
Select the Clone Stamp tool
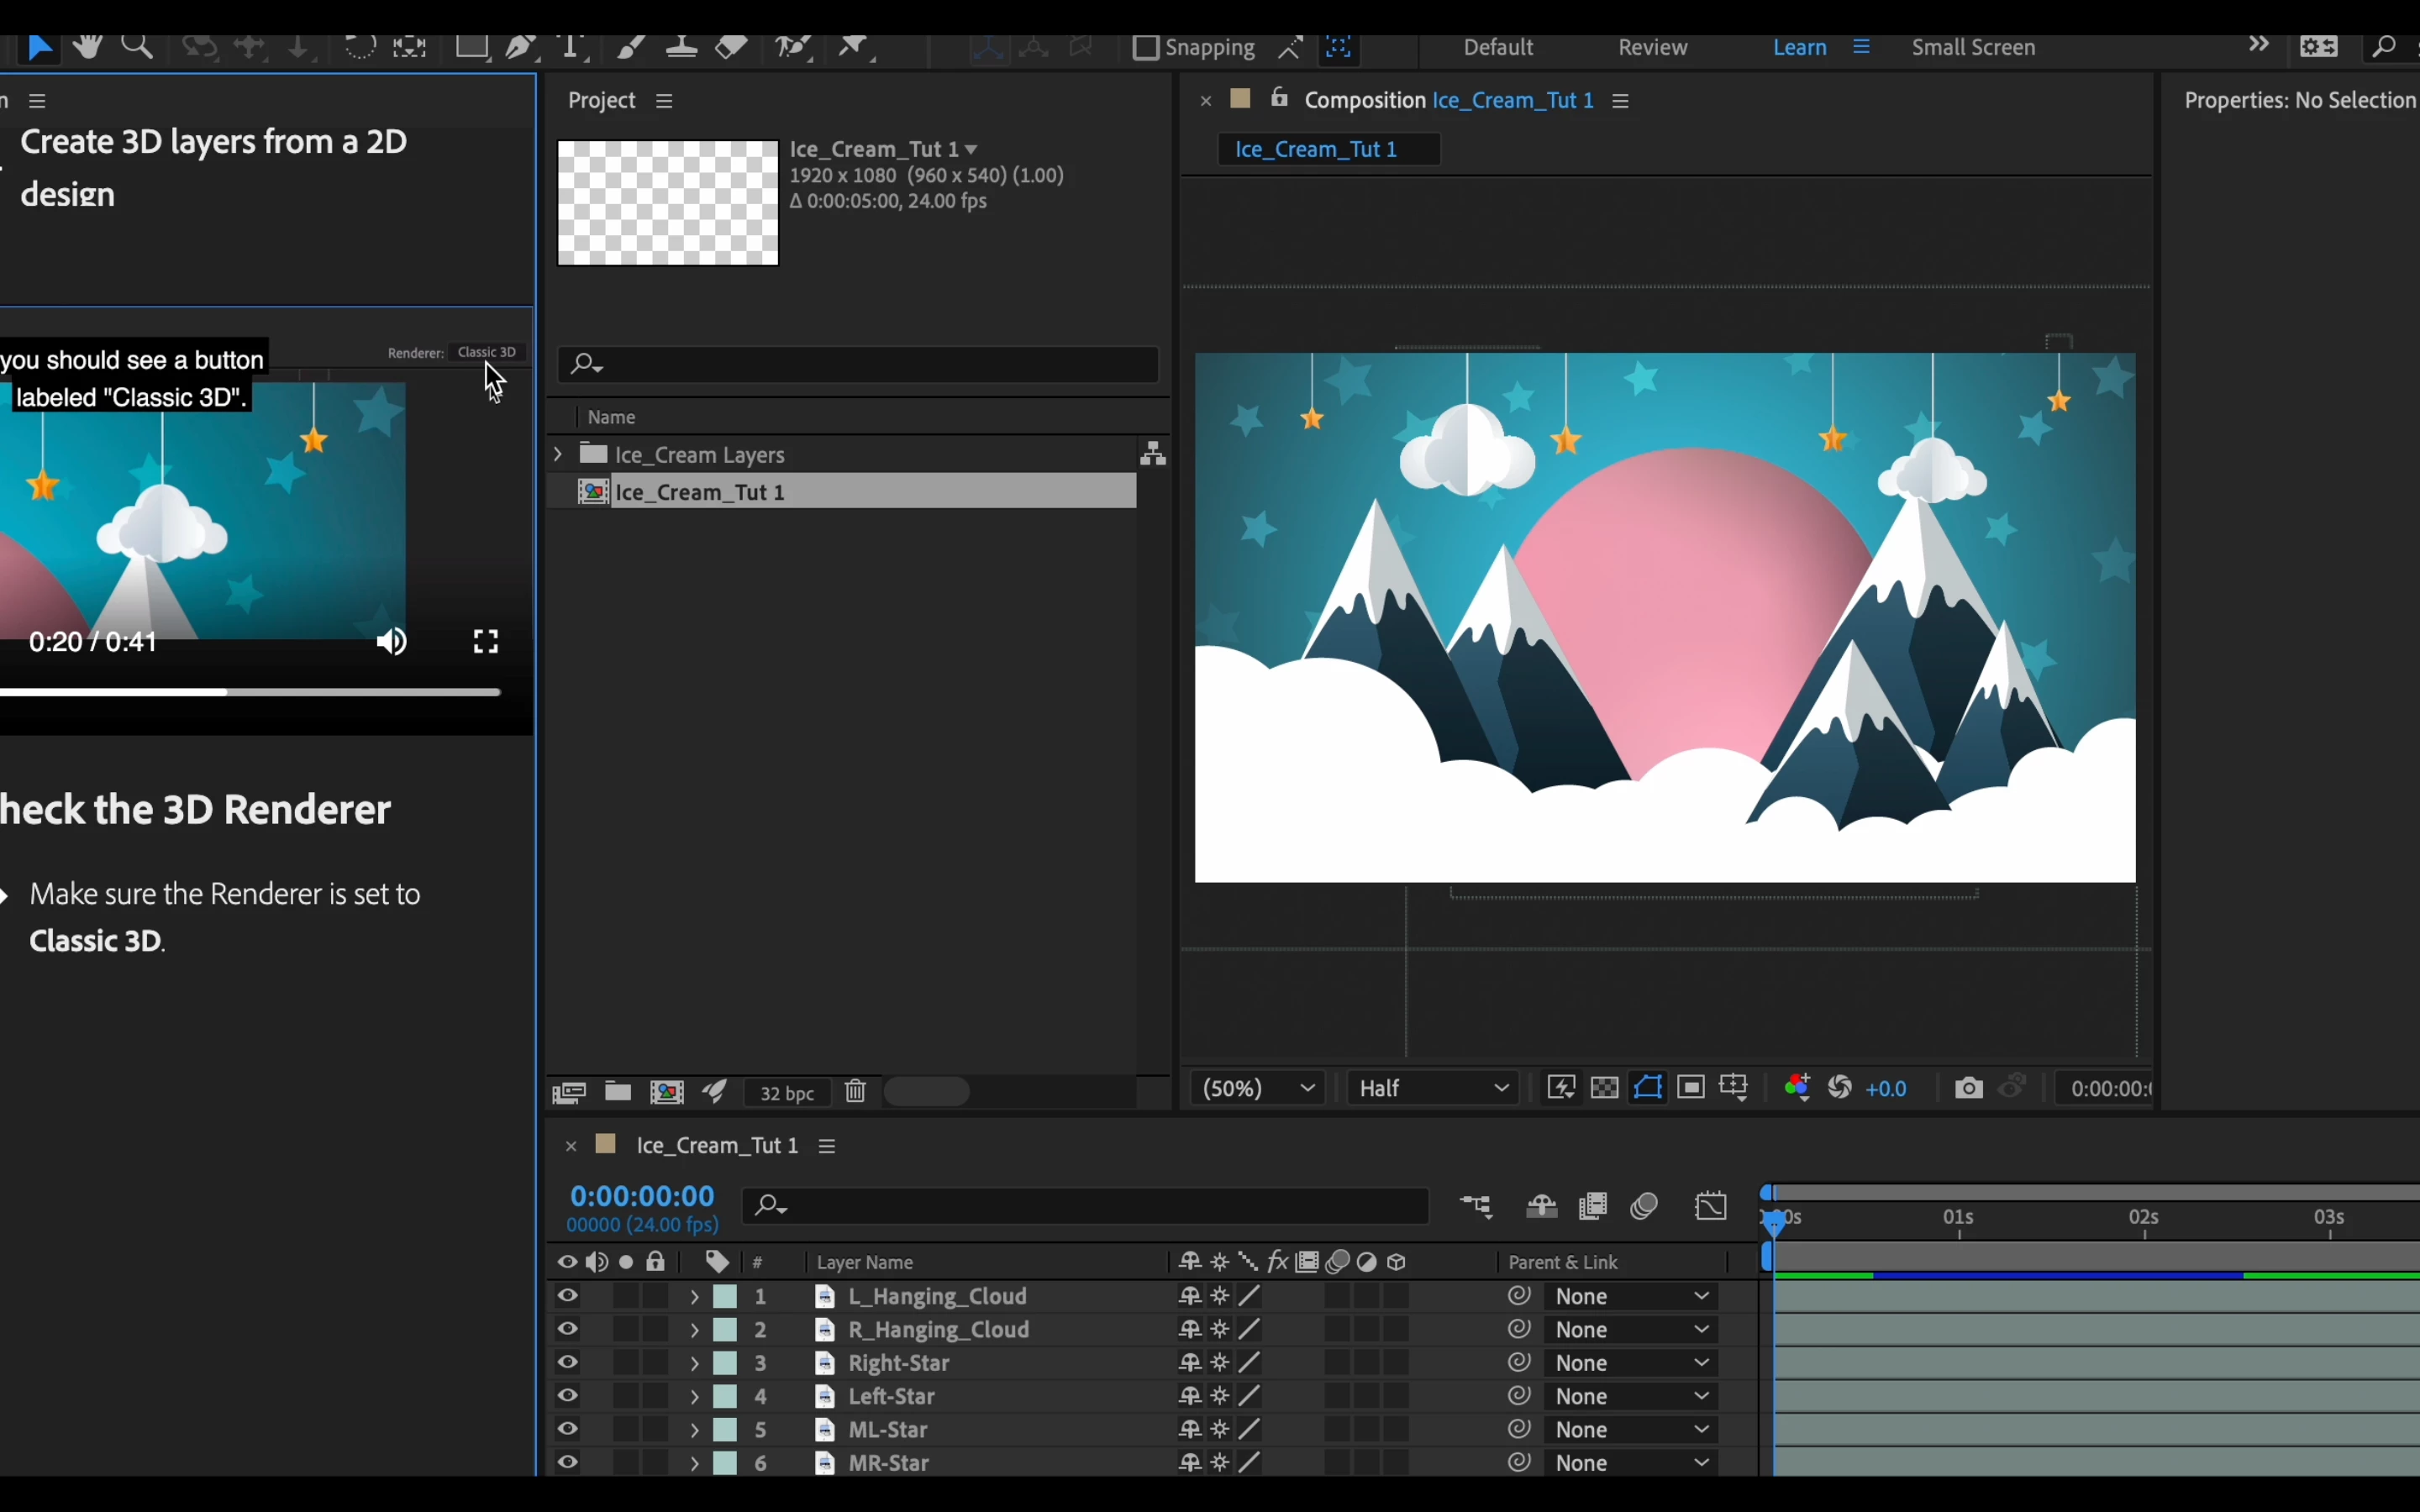(682, 47)
